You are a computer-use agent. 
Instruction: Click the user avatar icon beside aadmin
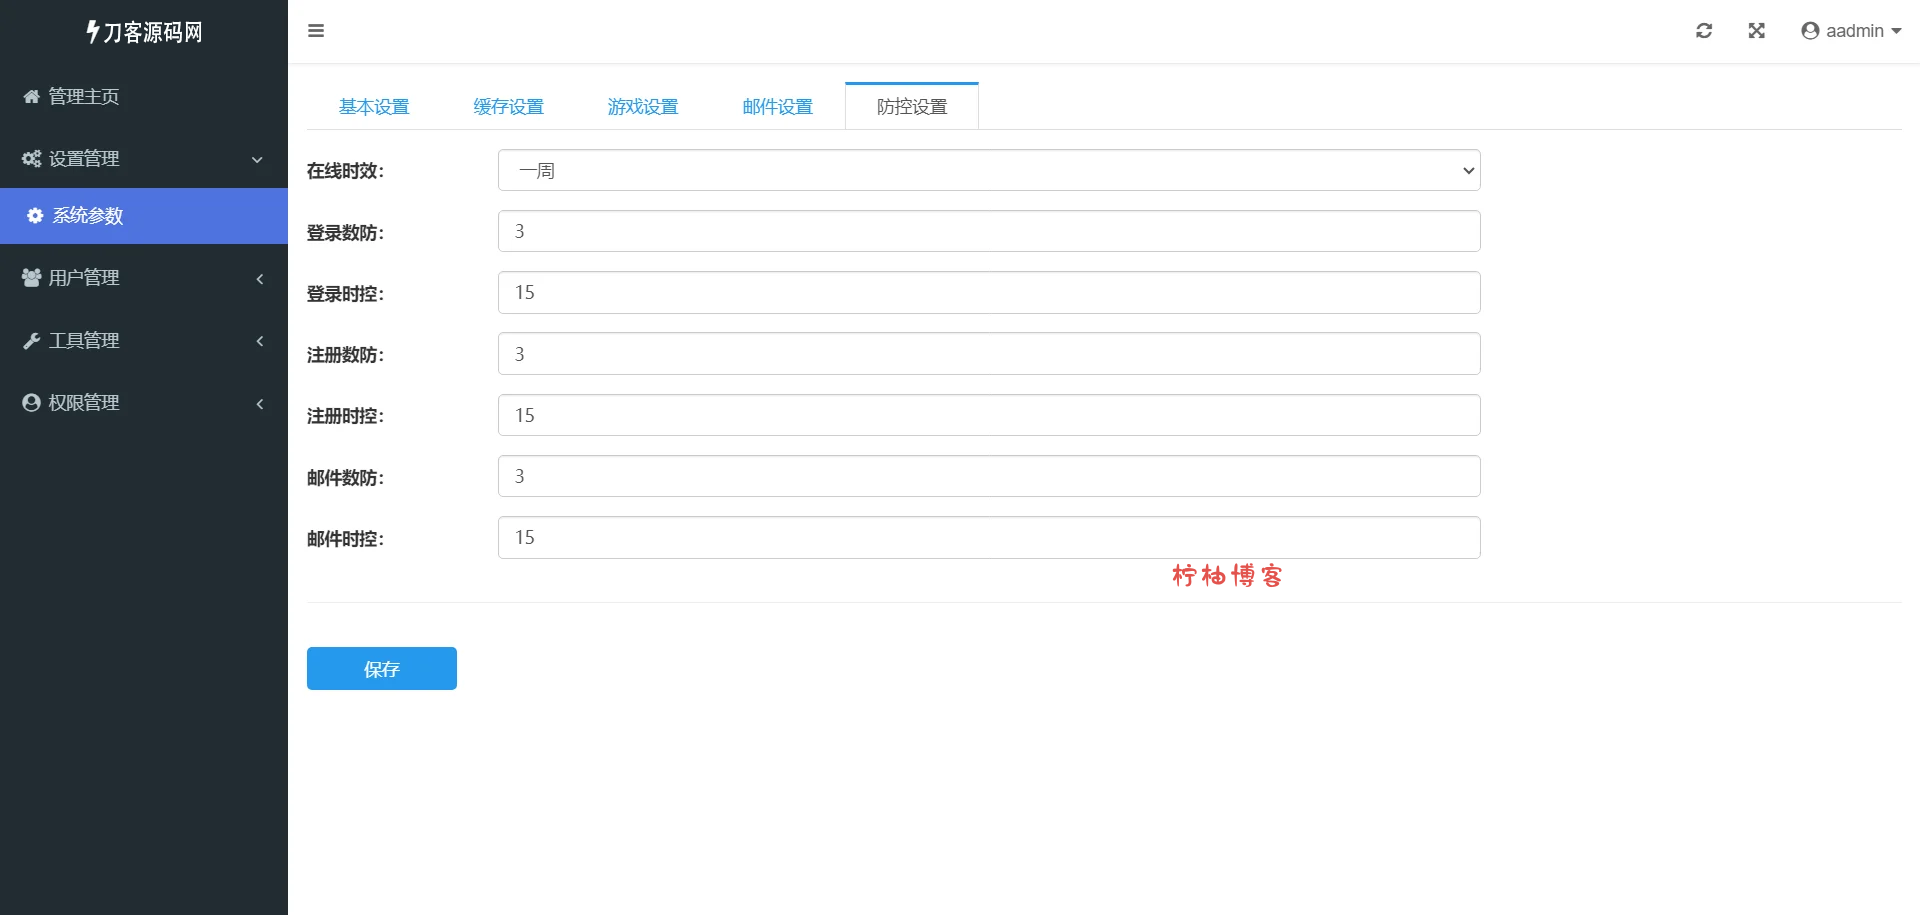tap(1810, 31)
